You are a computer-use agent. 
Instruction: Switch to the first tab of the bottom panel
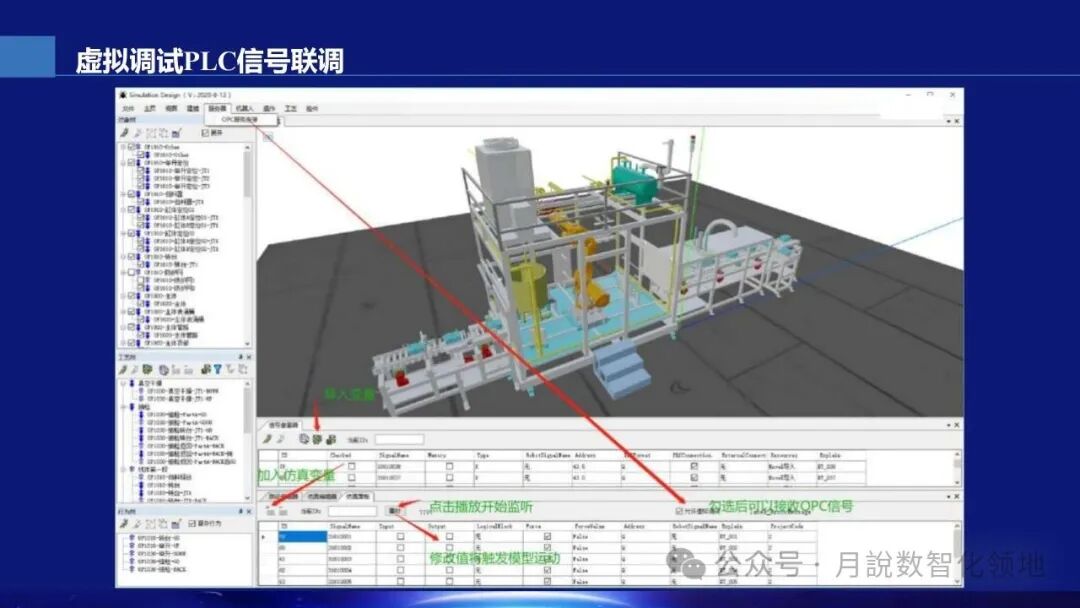coord(282,496)
